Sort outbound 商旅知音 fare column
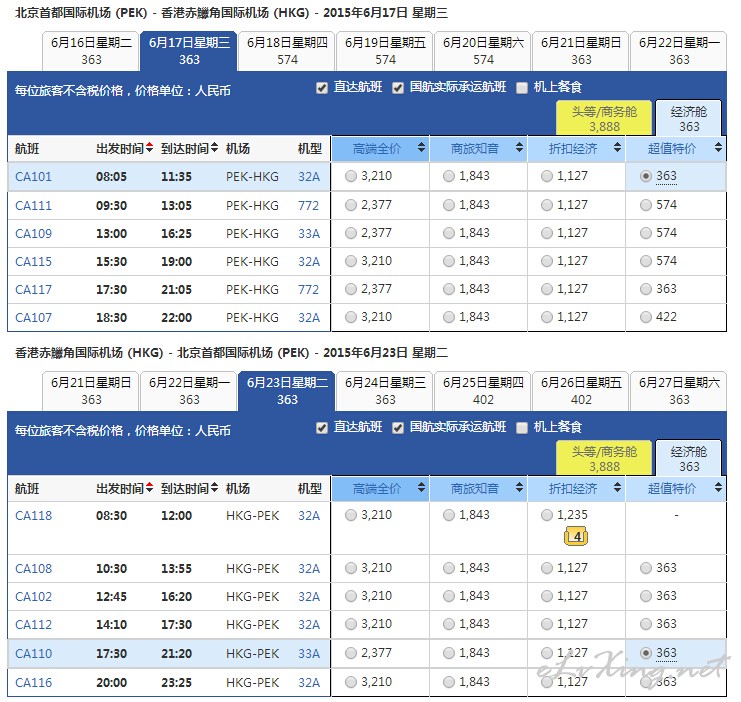 pyautogui.click(x=519, y=147)
